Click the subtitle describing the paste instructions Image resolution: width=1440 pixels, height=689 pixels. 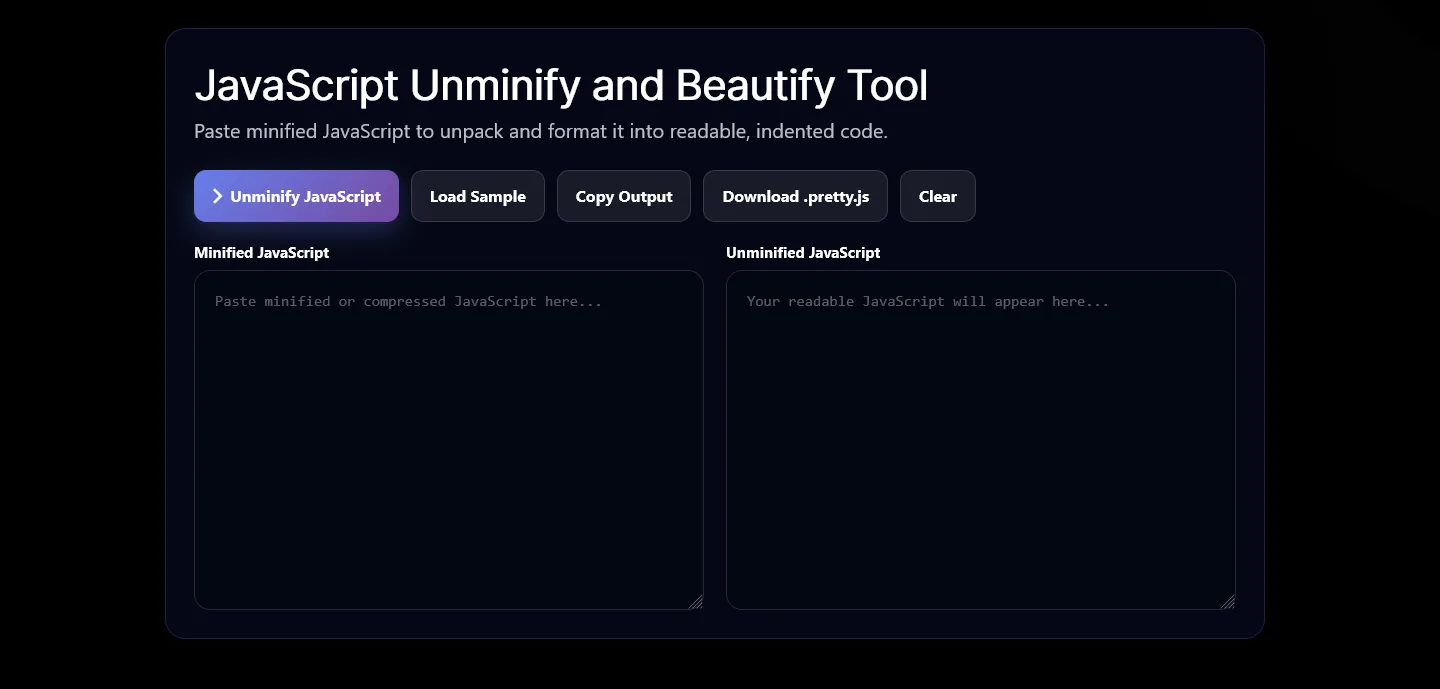tap(541, 131)
